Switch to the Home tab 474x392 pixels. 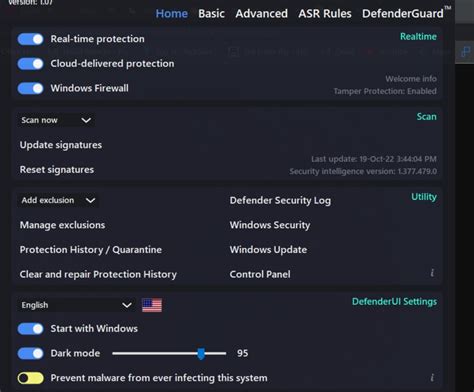[172, 14]
